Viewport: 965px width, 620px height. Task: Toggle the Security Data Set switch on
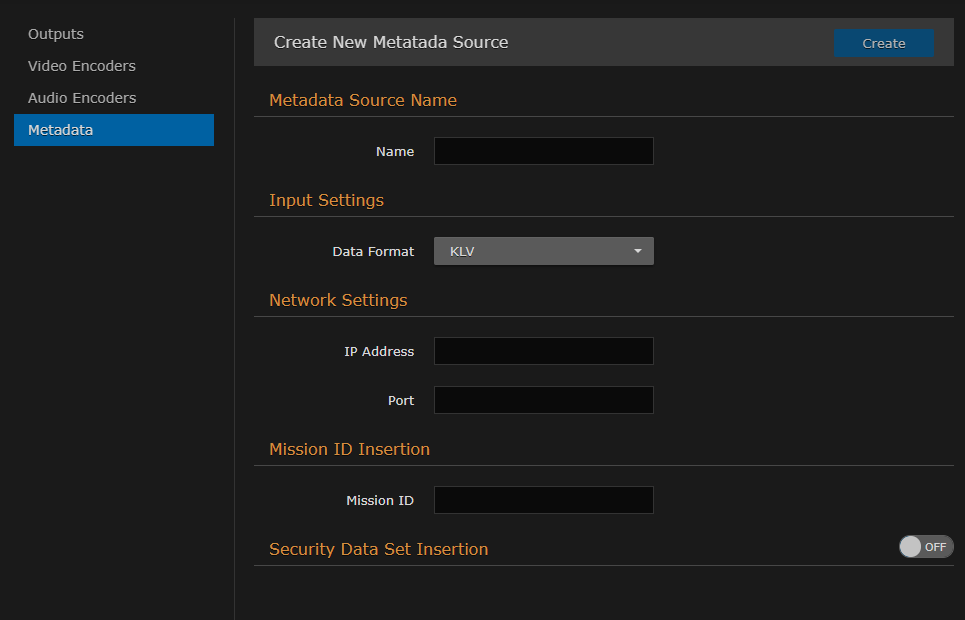[925, 547]
